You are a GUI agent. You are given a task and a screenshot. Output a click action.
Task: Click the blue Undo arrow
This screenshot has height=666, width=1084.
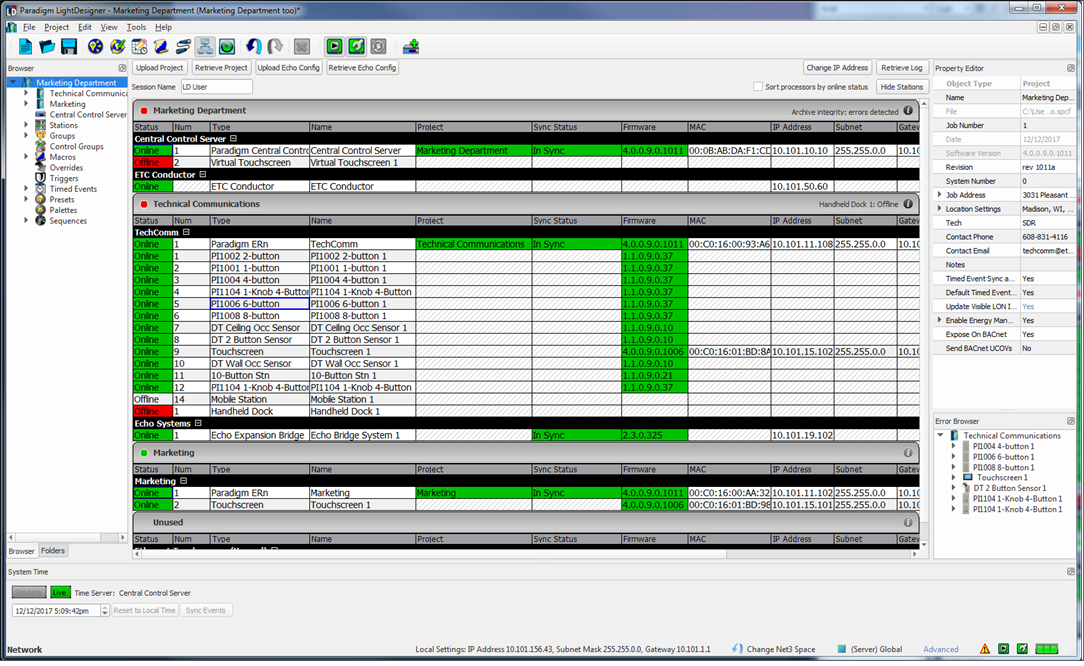point(254,46)
